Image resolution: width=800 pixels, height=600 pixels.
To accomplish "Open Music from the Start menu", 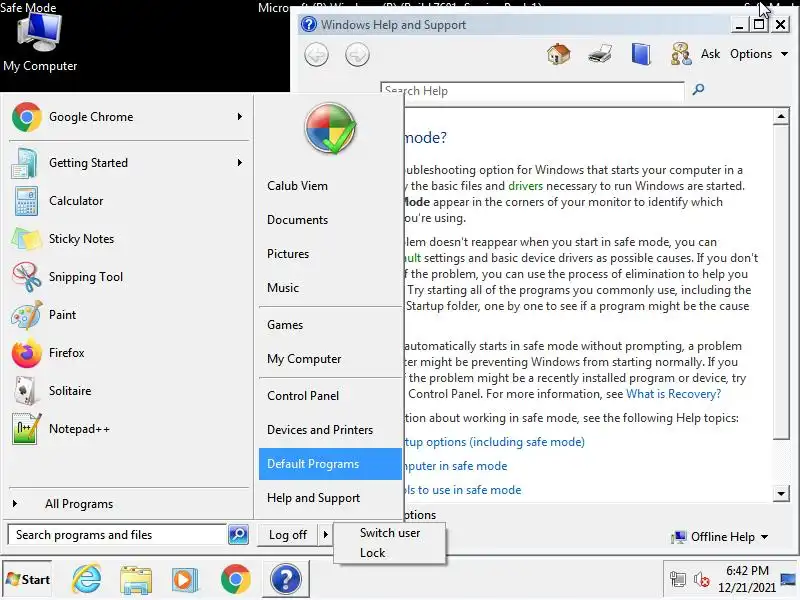I will click(x=330, y=288).
